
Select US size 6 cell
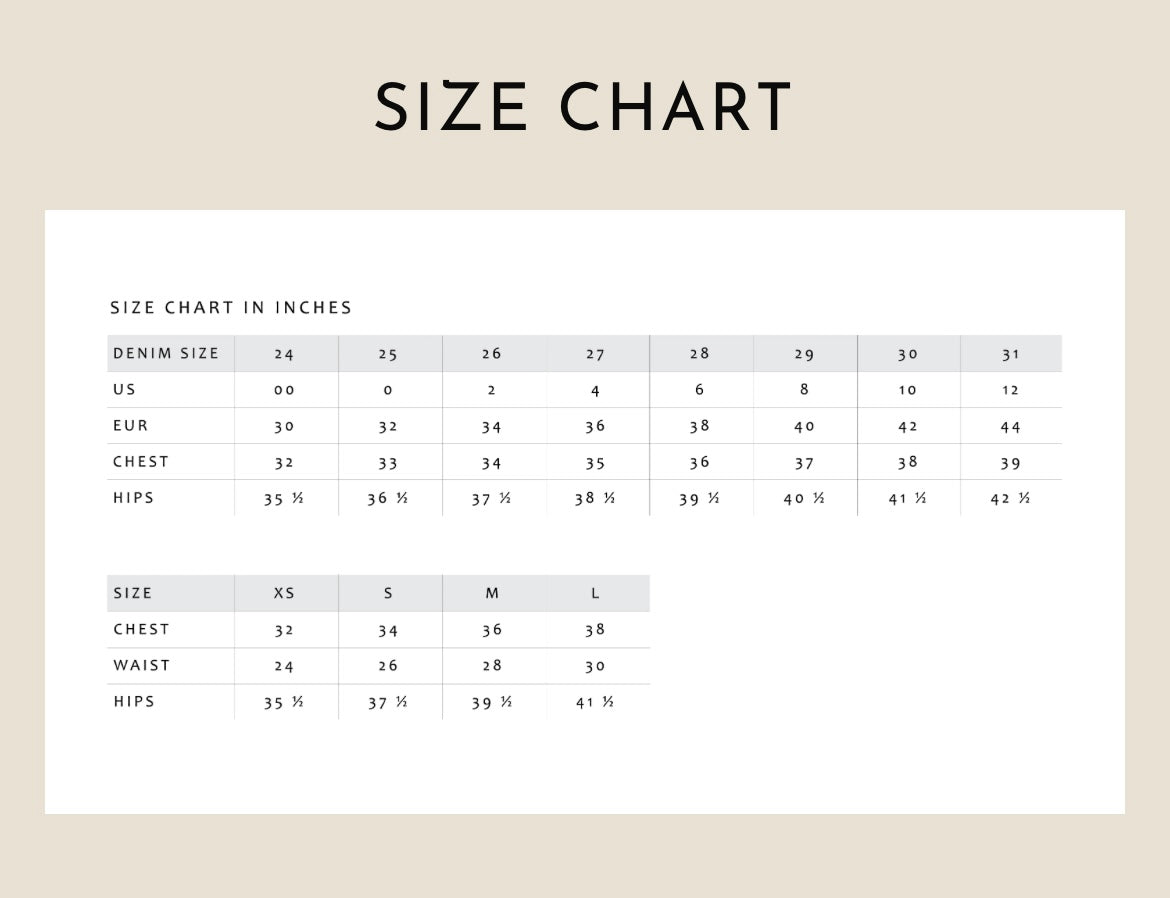point(699,390)
